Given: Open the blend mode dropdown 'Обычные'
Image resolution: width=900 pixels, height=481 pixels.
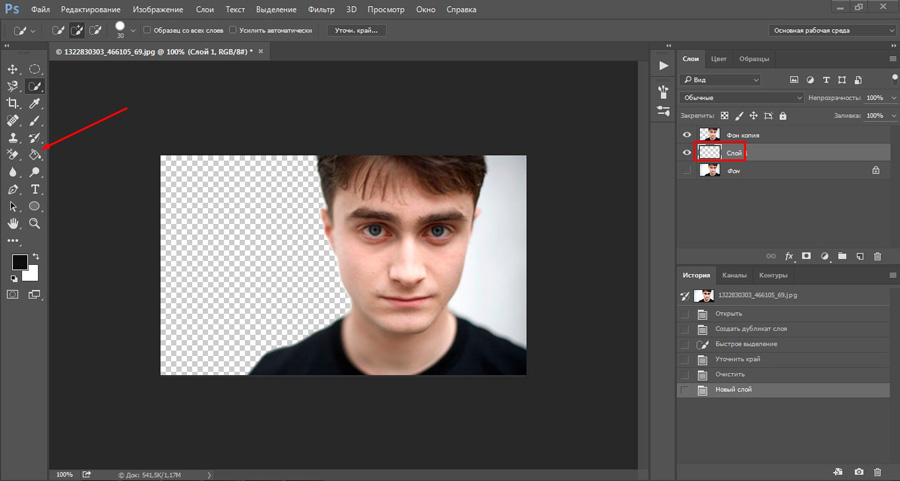Looking at the screenshot, I should pyautogui.click(x=741, y=98).
